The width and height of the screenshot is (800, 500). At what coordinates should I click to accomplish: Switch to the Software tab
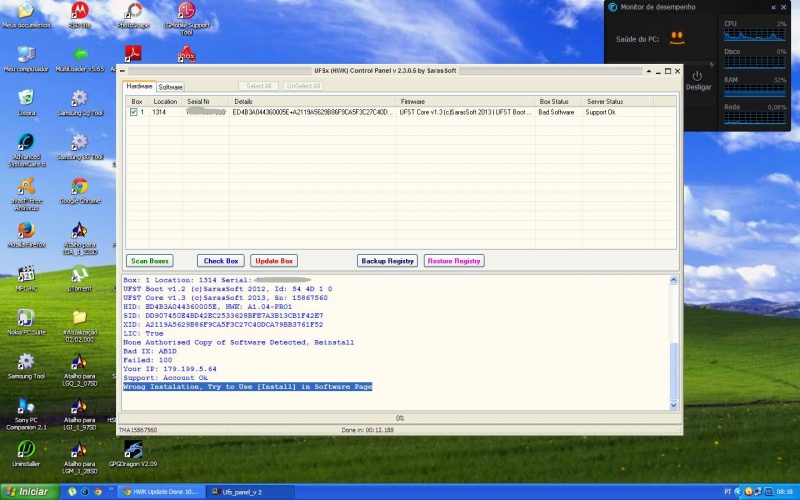[170, 87]
